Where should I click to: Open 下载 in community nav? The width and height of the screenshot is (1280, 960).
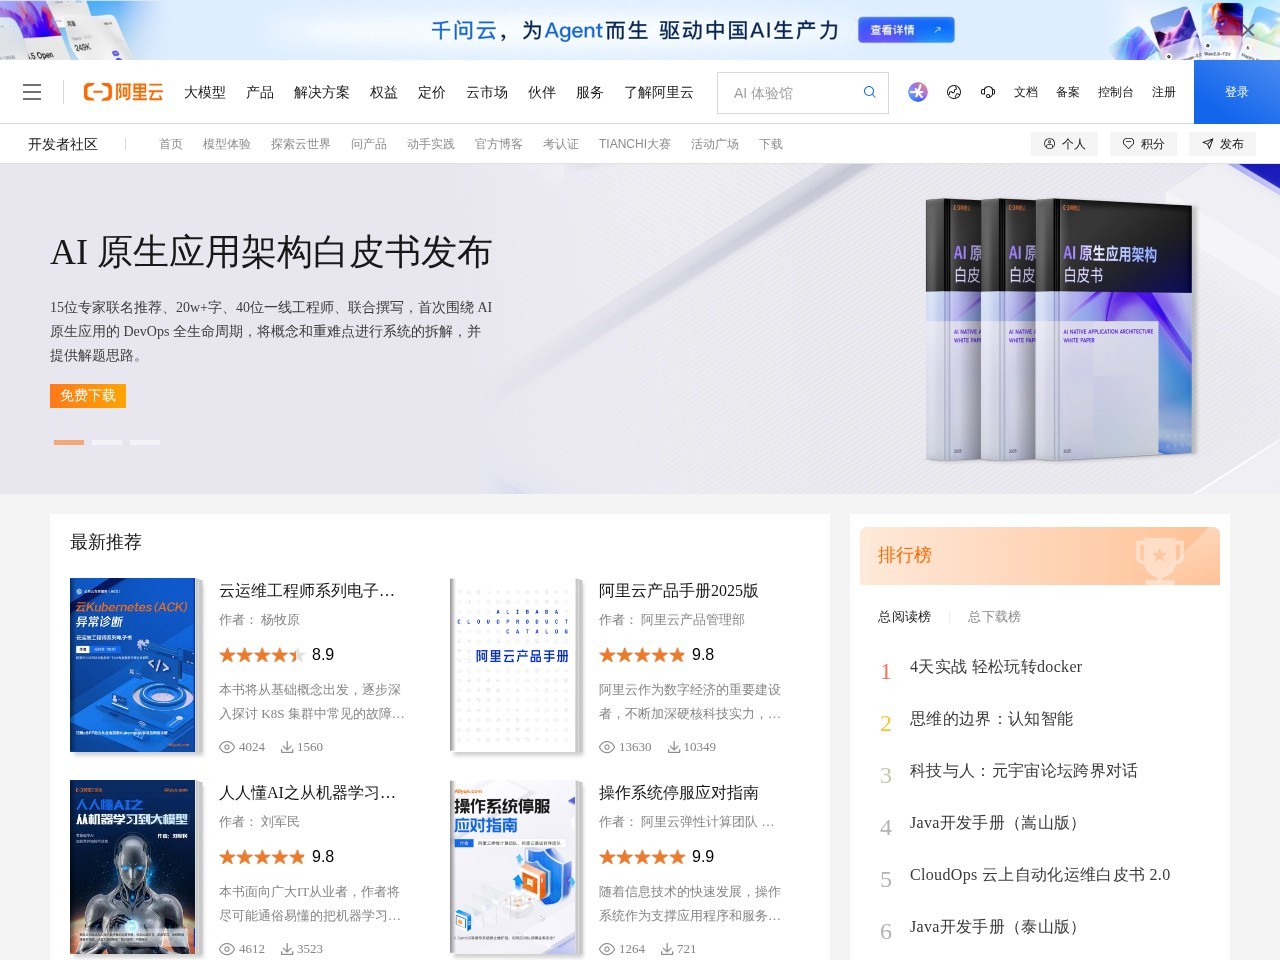(771, 144)
